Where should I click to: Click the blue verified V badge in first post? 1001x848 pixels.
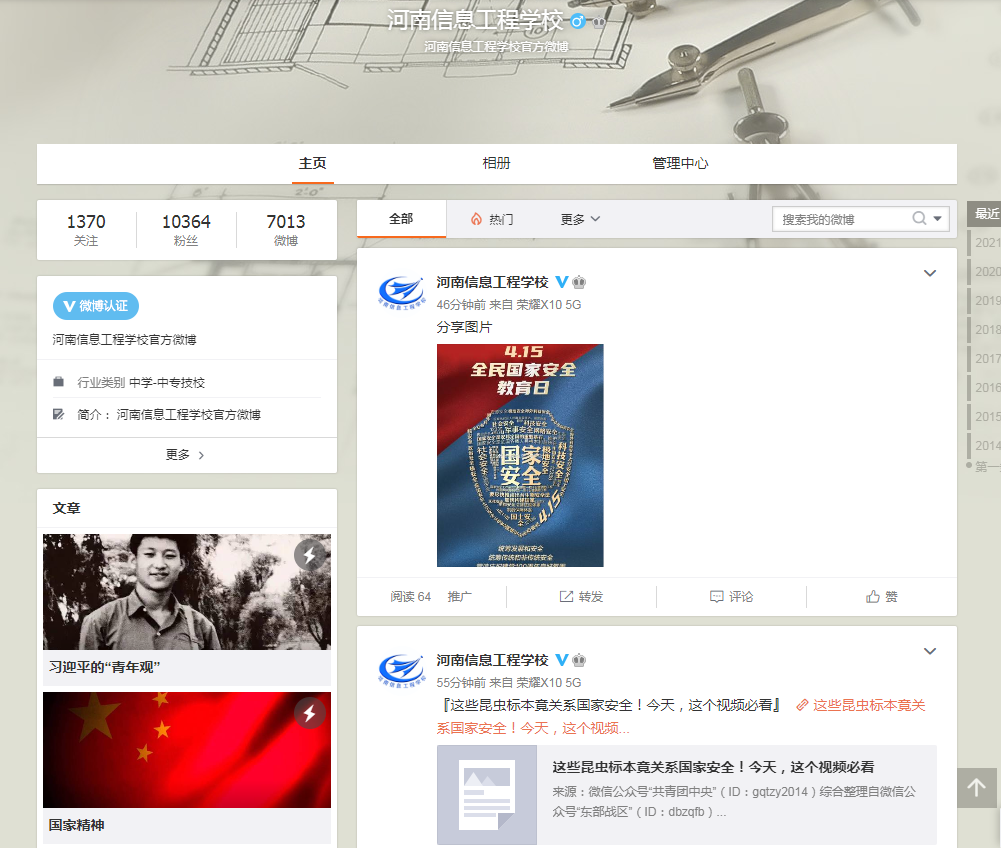tap(562, 282)
